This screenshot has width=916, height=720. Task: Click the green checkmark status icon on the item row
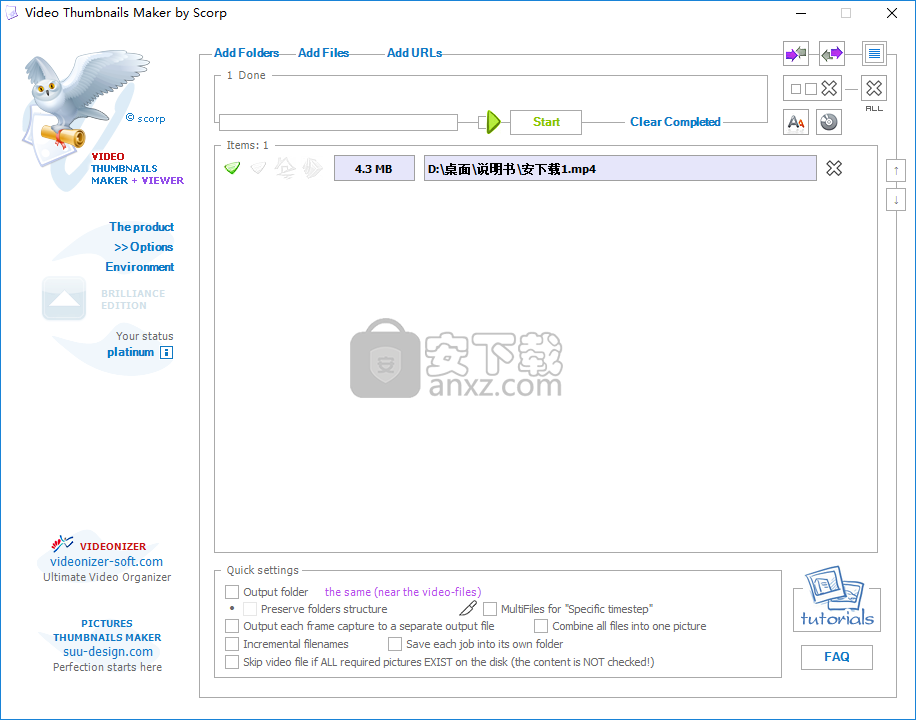click(233, 168)
